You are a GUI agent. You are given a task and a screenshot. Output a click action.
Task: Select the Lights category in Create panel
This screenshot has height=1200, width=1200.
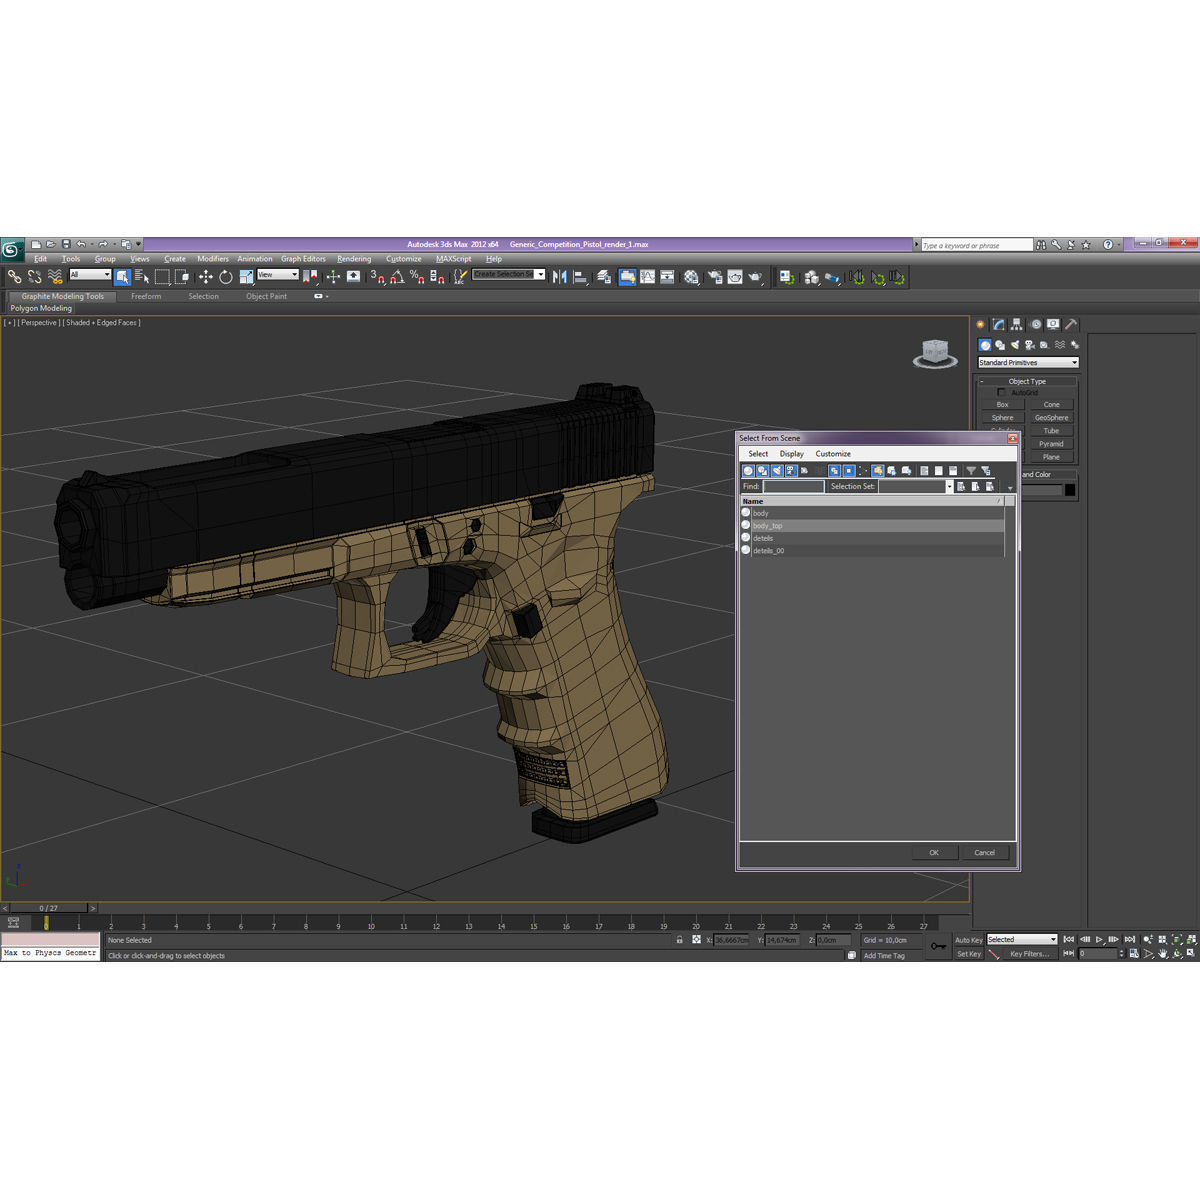click(1014, 345)
